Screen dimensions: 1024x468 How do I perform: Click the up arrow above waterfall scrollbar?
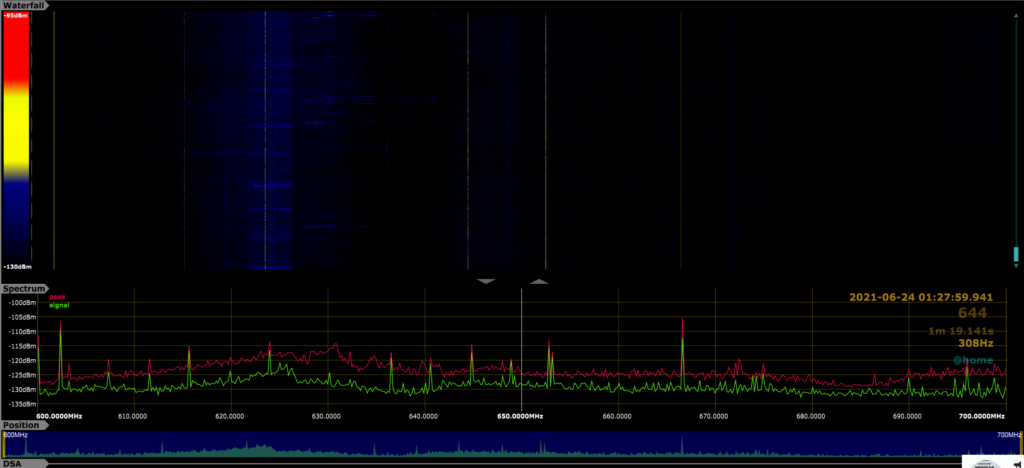[x=1016, y=16]
